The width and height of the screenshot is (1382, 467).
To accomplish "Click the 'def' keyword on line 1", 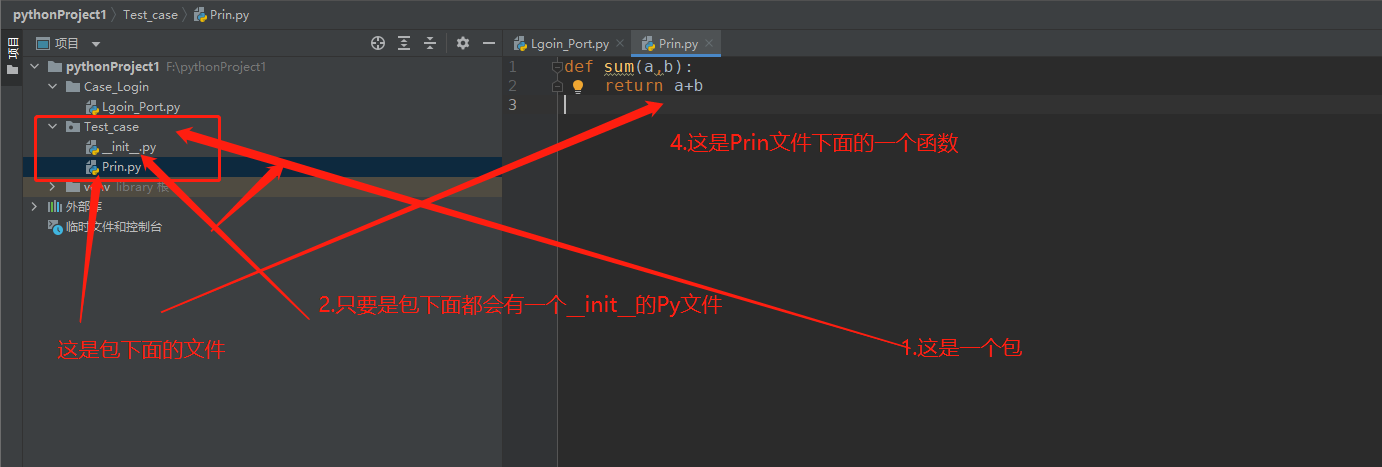I will (579, 67).
